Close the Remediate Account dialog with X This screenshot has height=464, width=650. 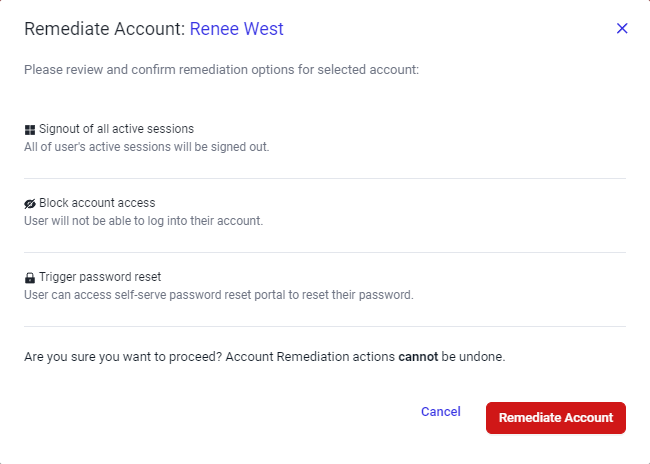coord(622,29)
